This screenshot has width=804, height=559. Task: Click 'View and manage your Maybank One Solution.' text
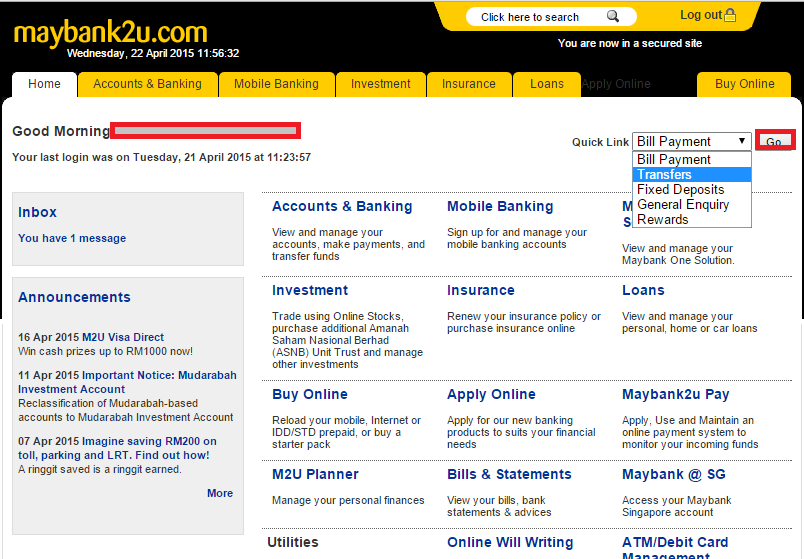point(678,254)
